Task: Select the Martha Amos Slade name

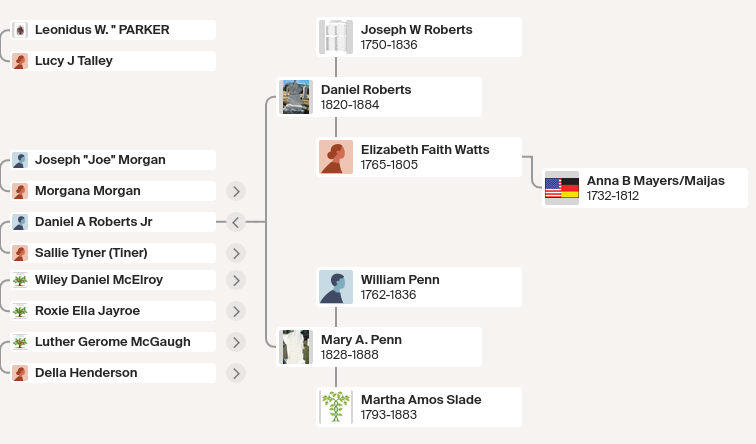Action: (x=421, y=400)
